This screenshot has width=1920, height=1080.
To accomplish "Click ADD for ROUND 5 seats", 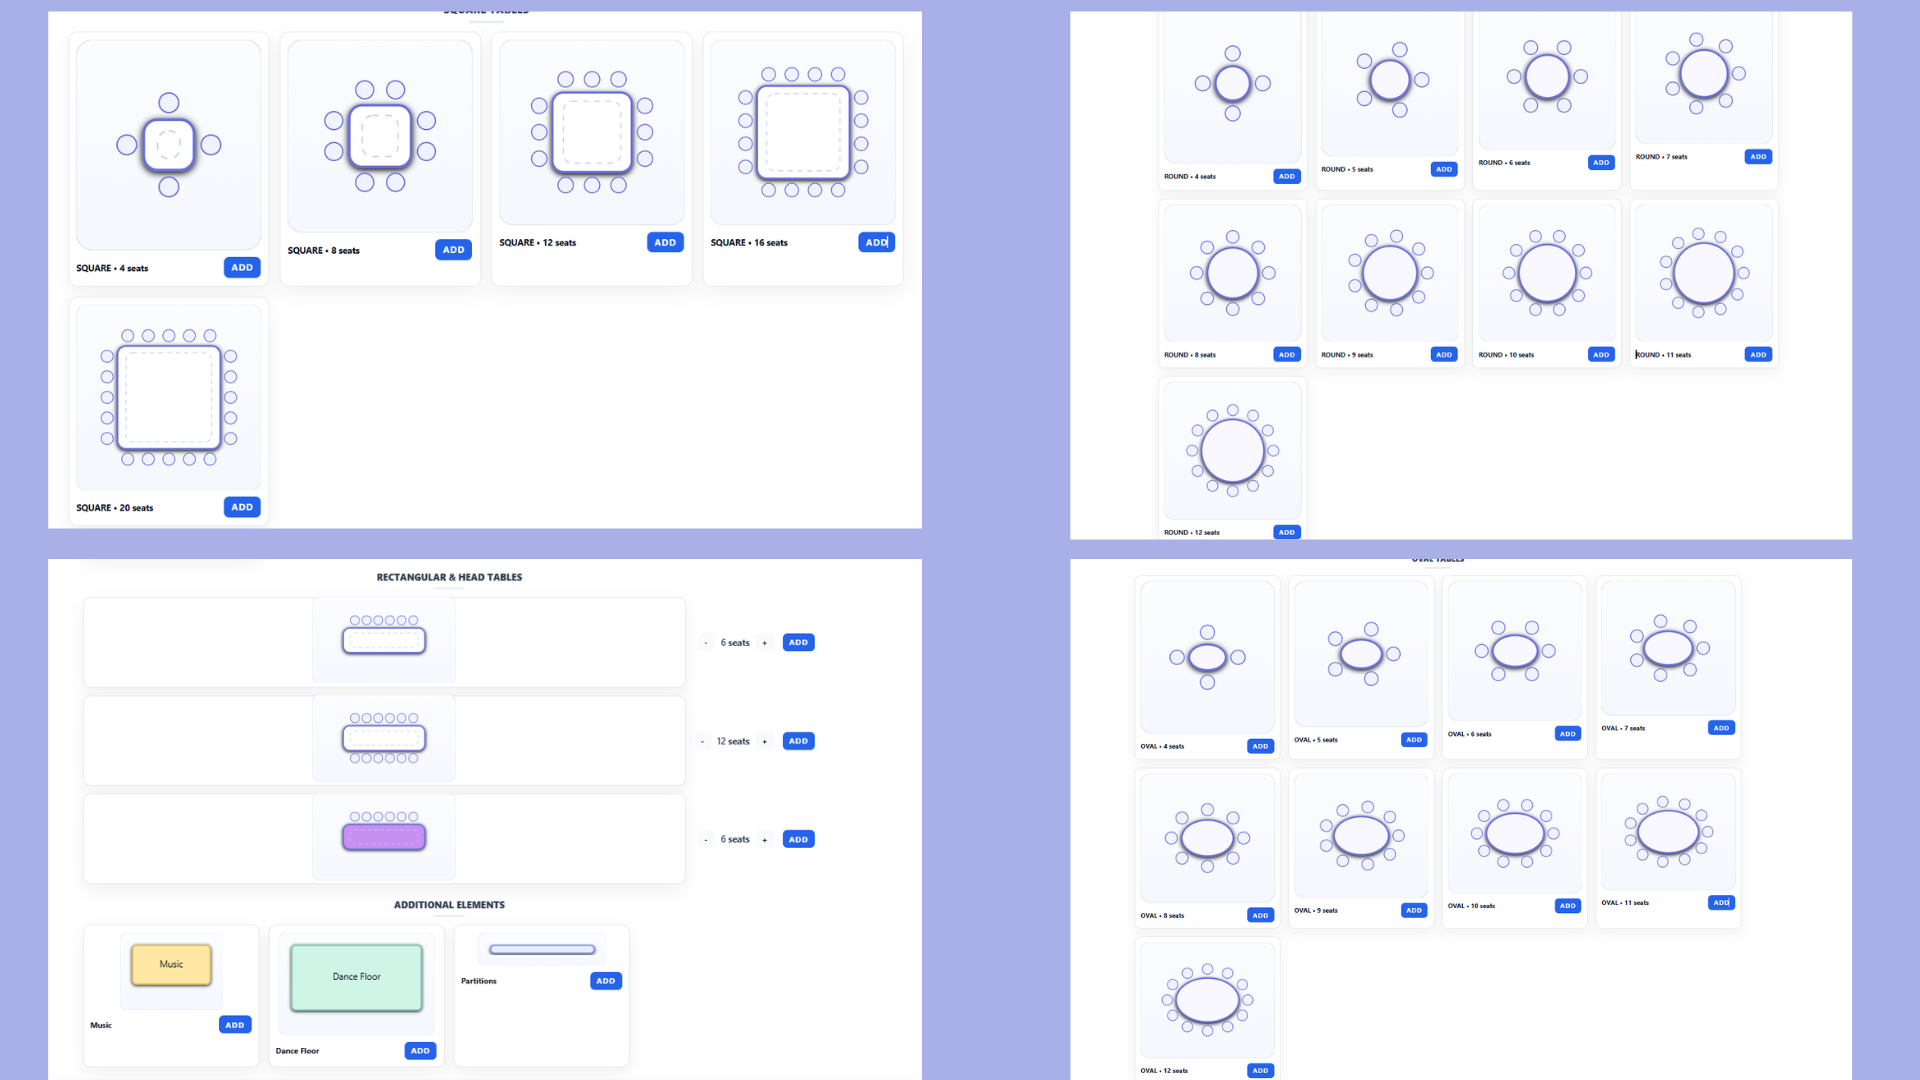I will pos(1444,169).
